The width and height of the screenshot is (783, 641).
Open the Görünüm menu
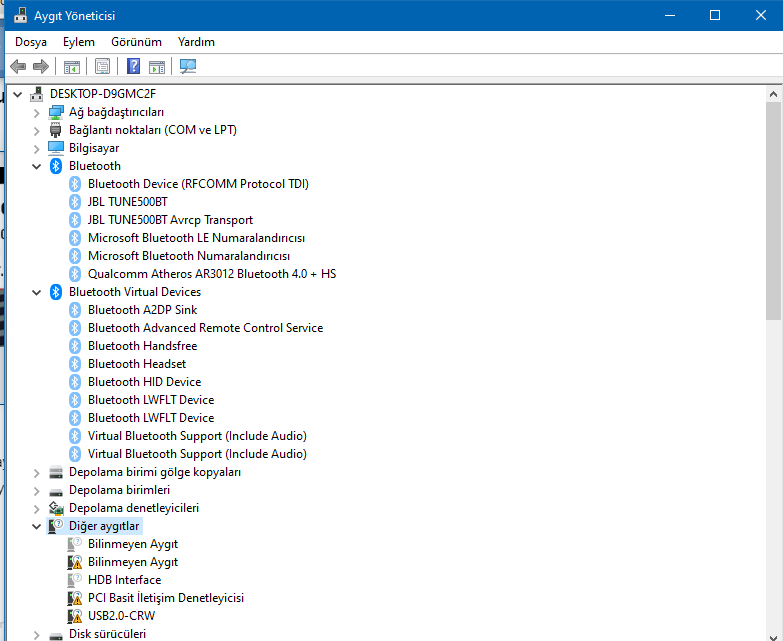click(136, 42)
